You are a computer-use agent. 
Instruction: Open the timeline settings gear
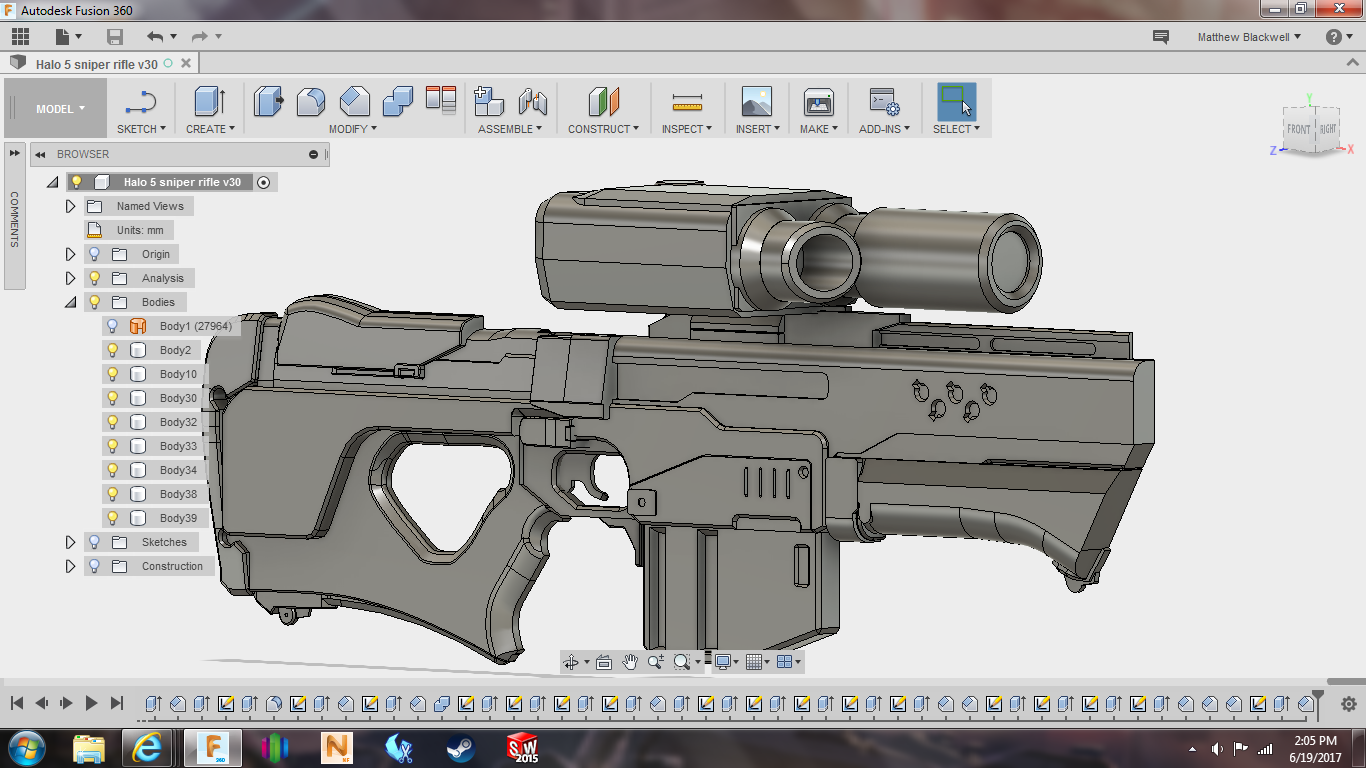point(1348,704)
